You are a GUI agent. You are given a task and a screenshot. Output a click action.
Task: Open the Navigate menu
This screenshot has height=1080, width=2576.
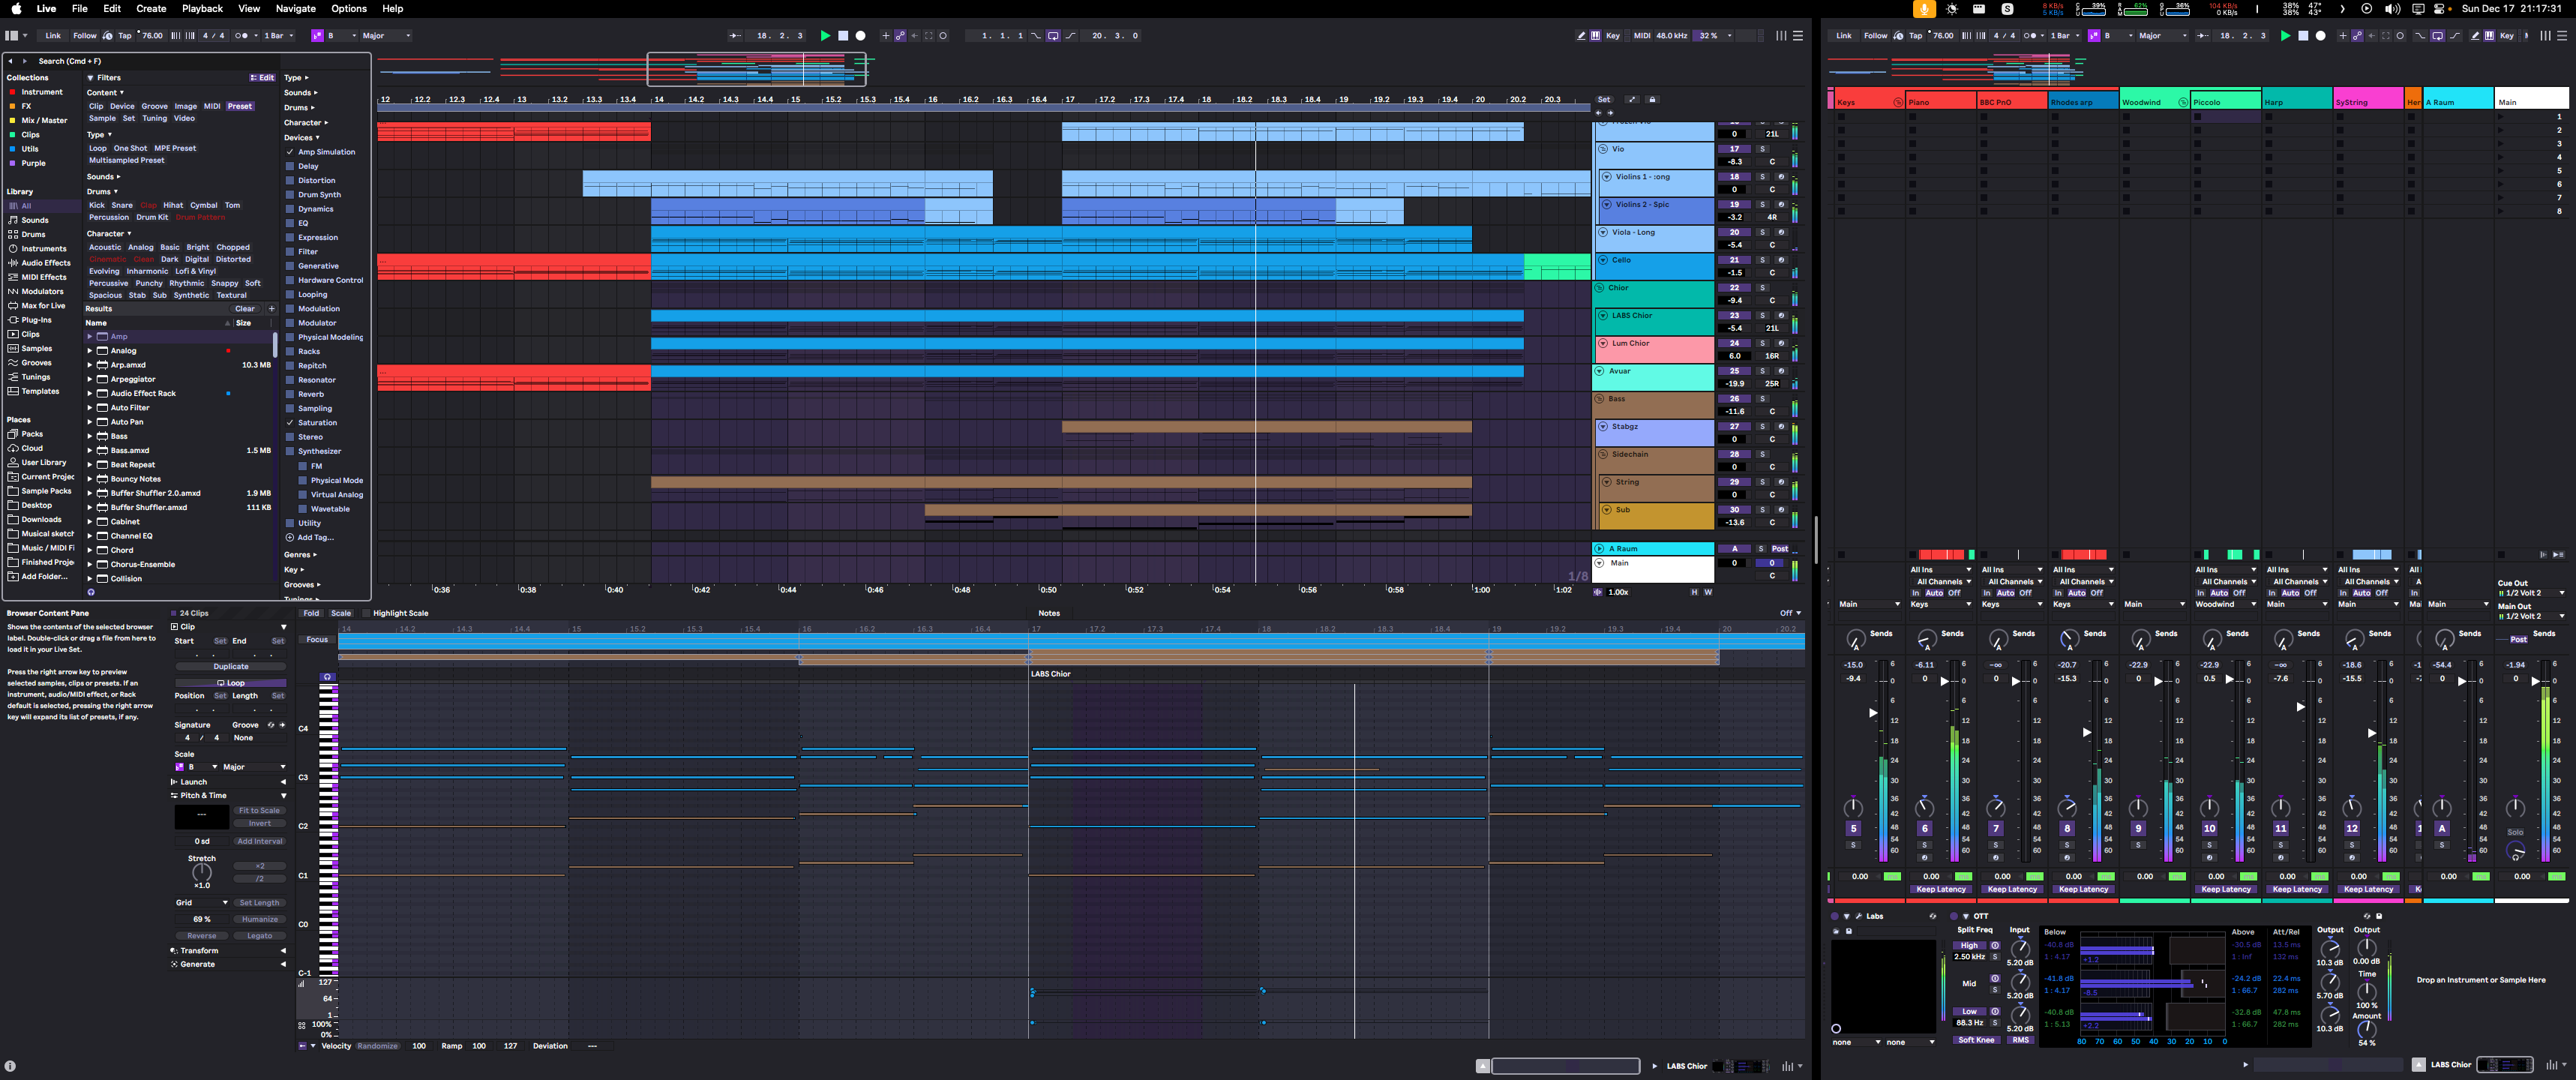(x=295, y=9)
